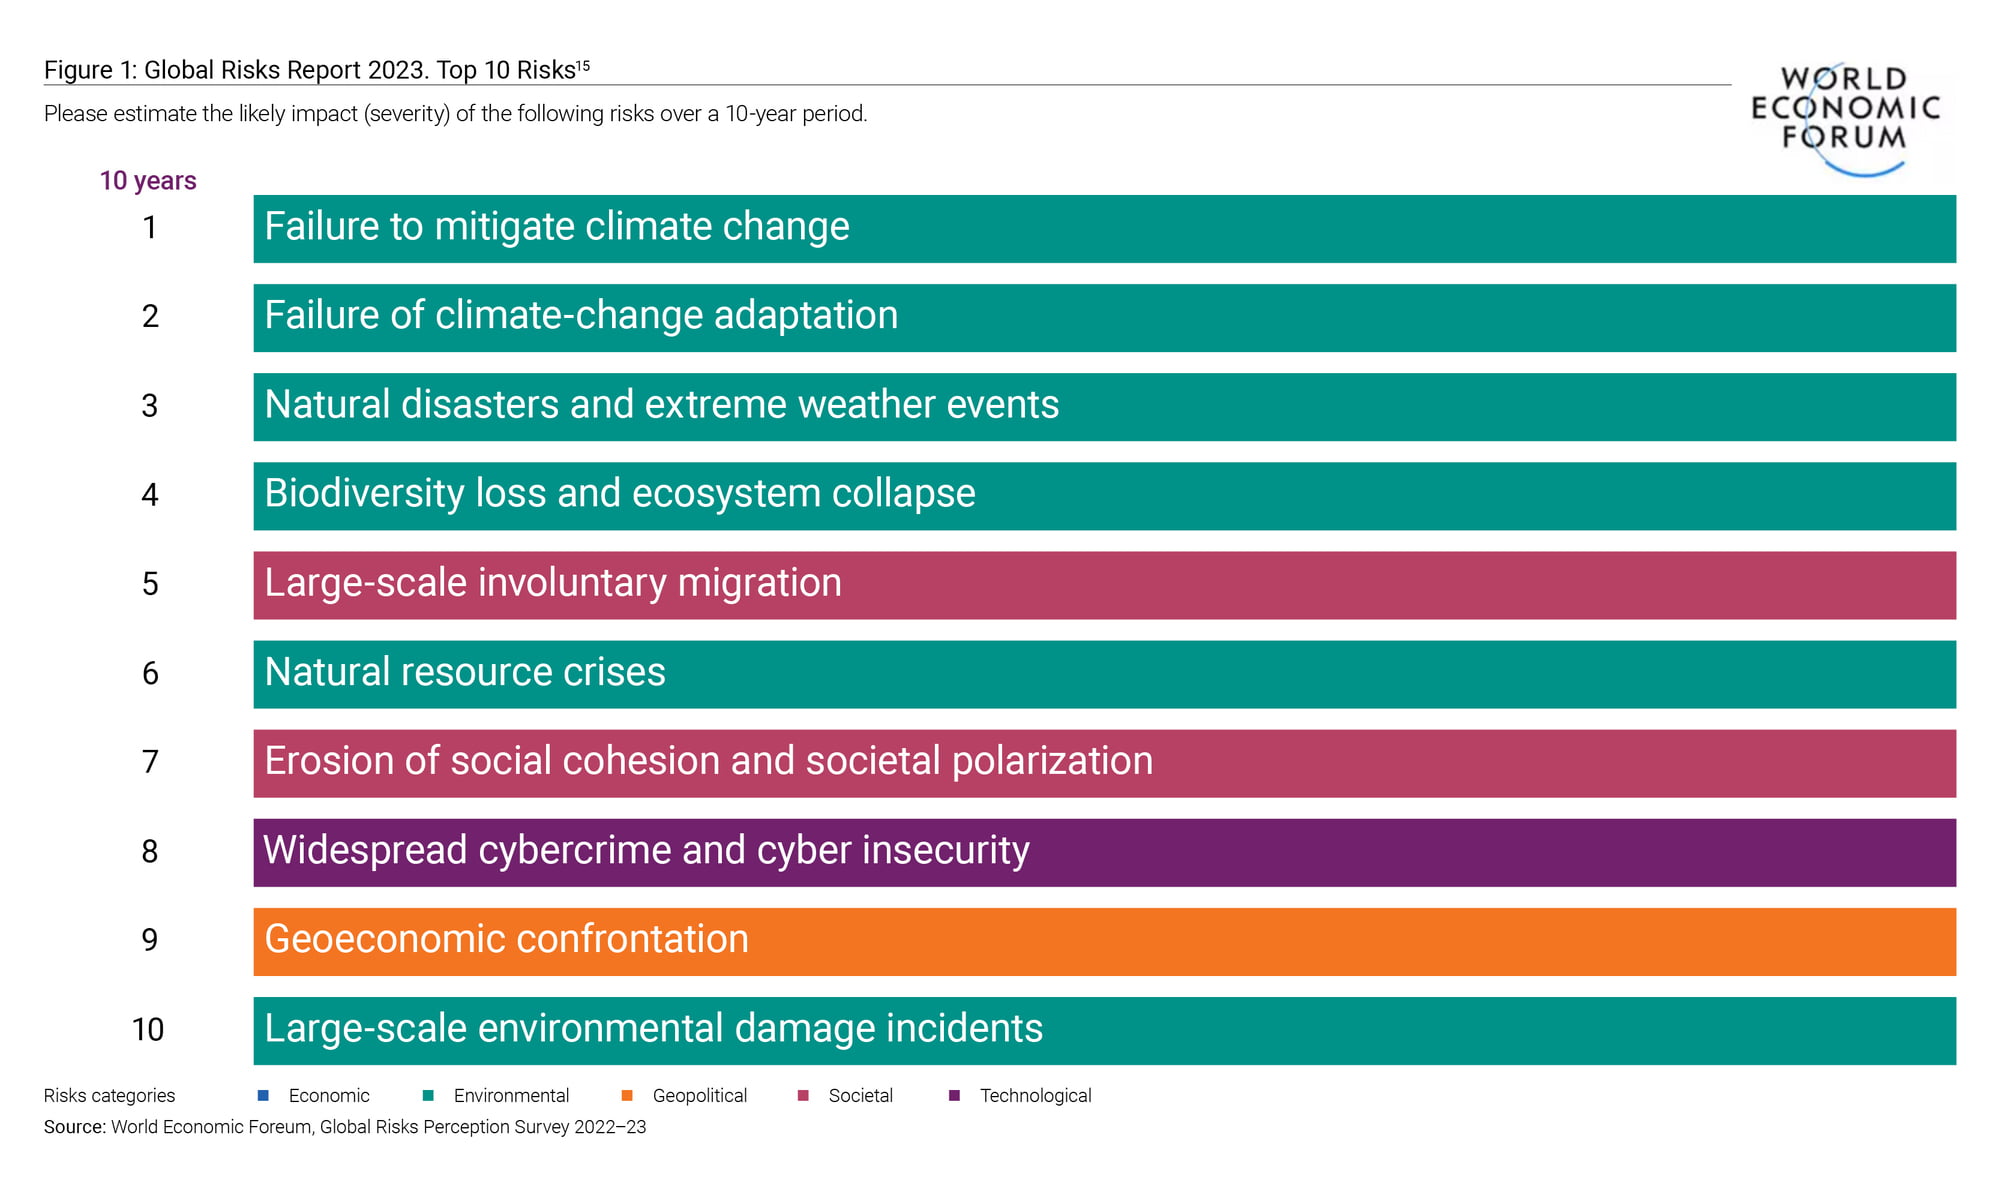Screen dimensions: 2000x1195
Task: Click the Natural resource crises bar
Action: (x=1104, y=674)
